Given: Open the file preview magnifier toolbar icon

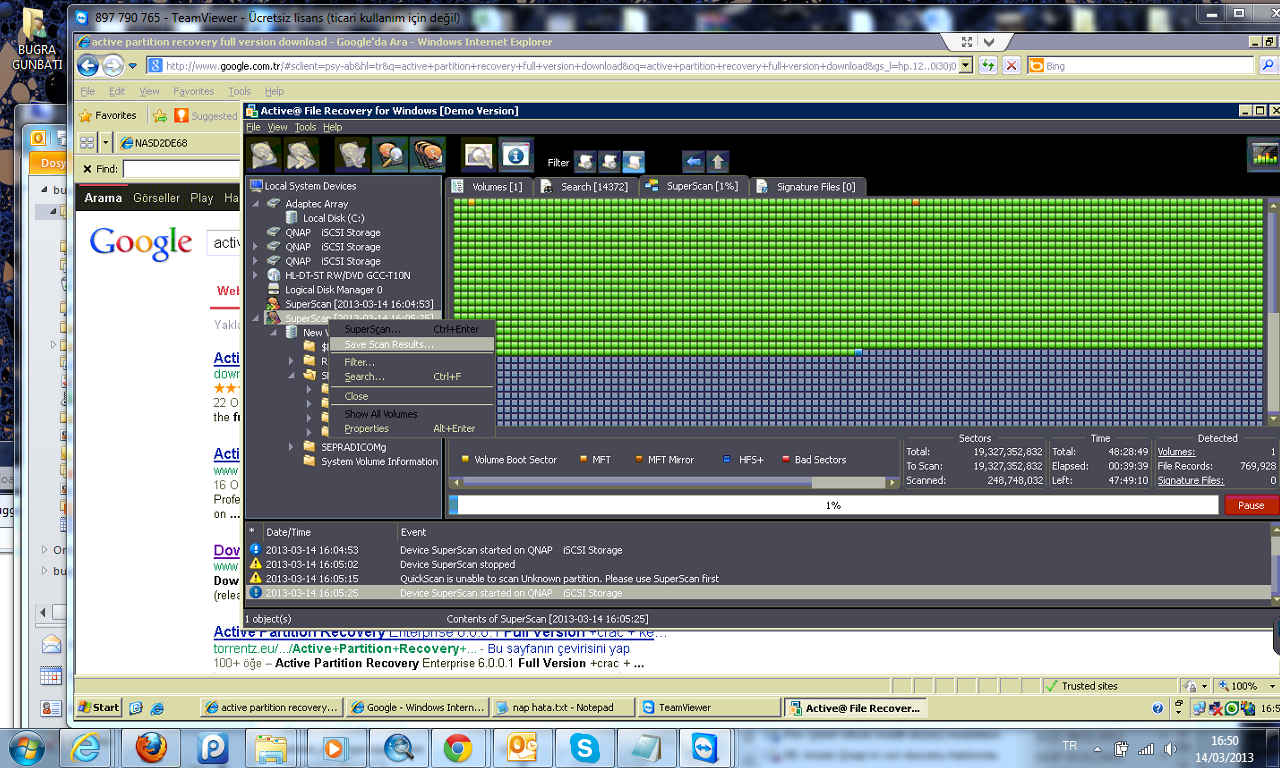Looking at the screenshot, I should click(x=478, y=155).
